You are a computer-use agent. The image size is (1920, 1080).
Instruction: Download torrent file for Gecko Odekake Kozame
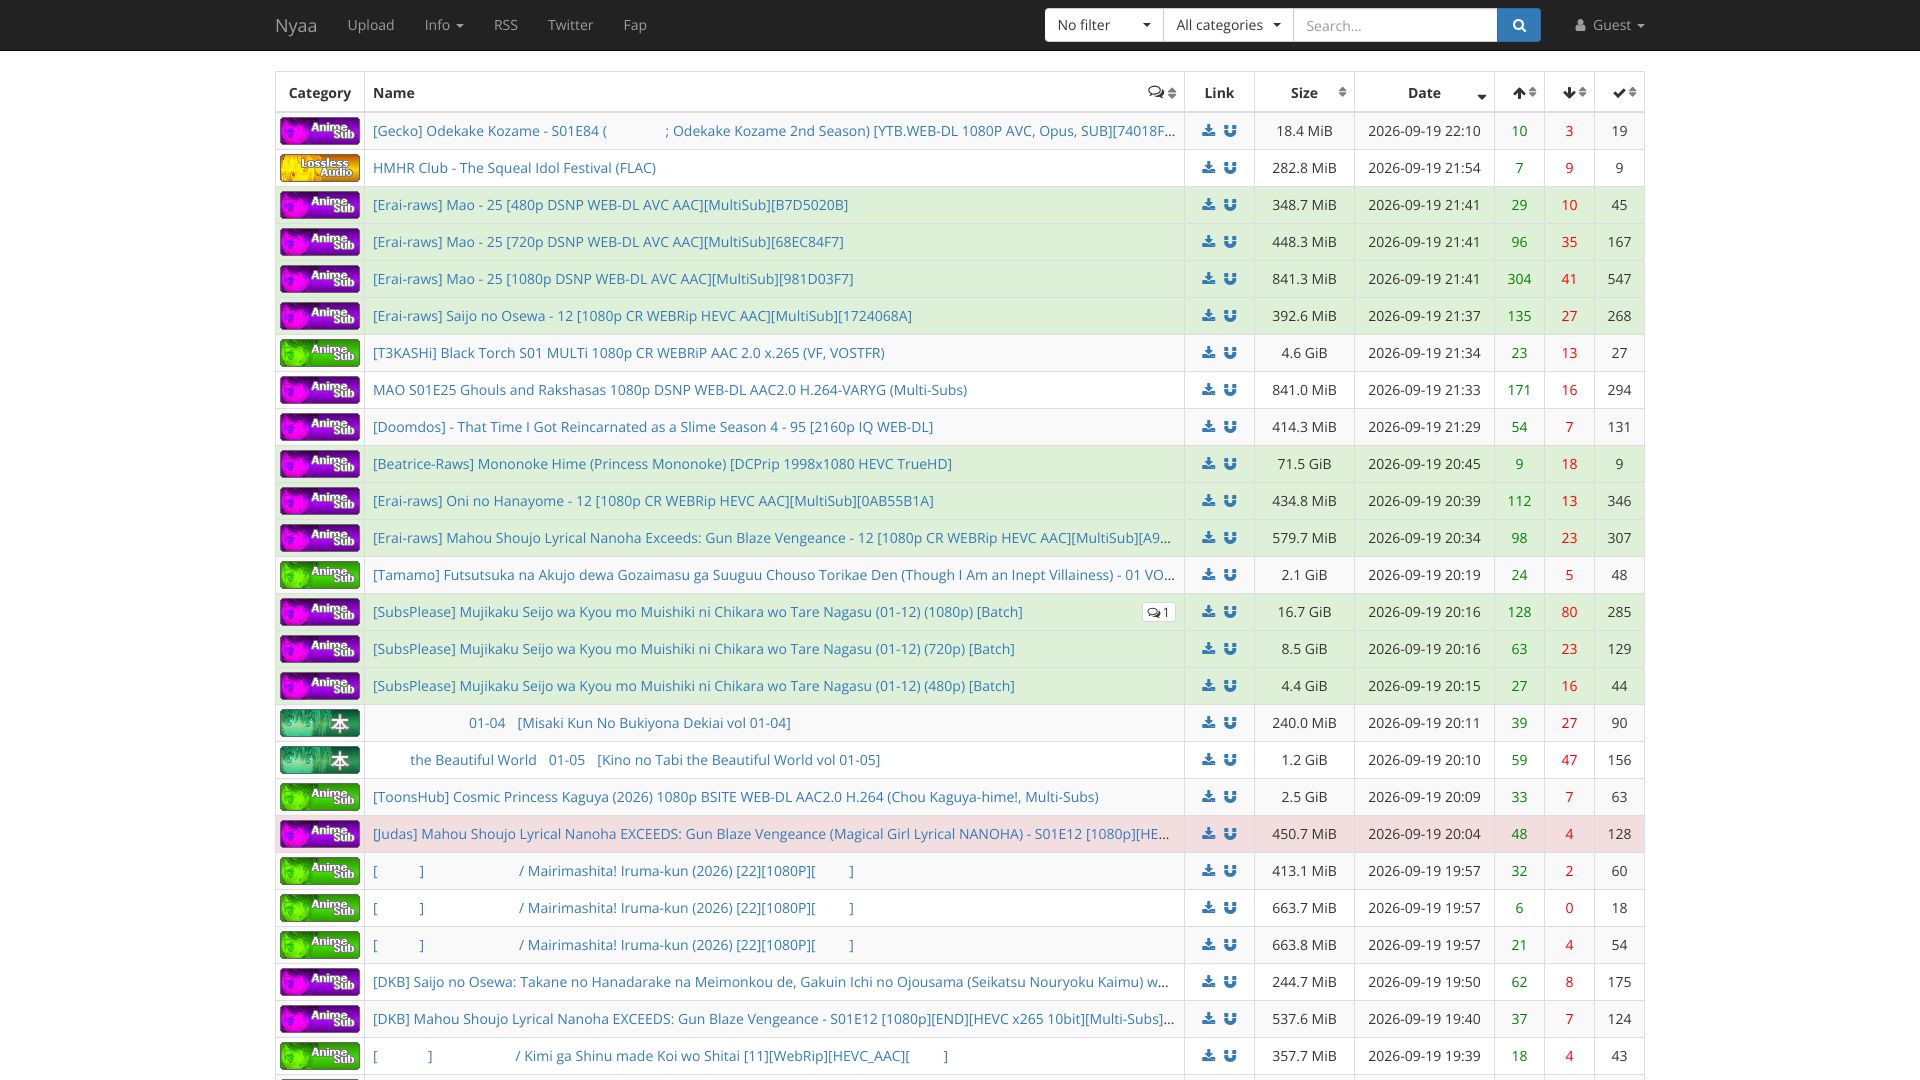pyautogui.click(x=1208, y=131)
